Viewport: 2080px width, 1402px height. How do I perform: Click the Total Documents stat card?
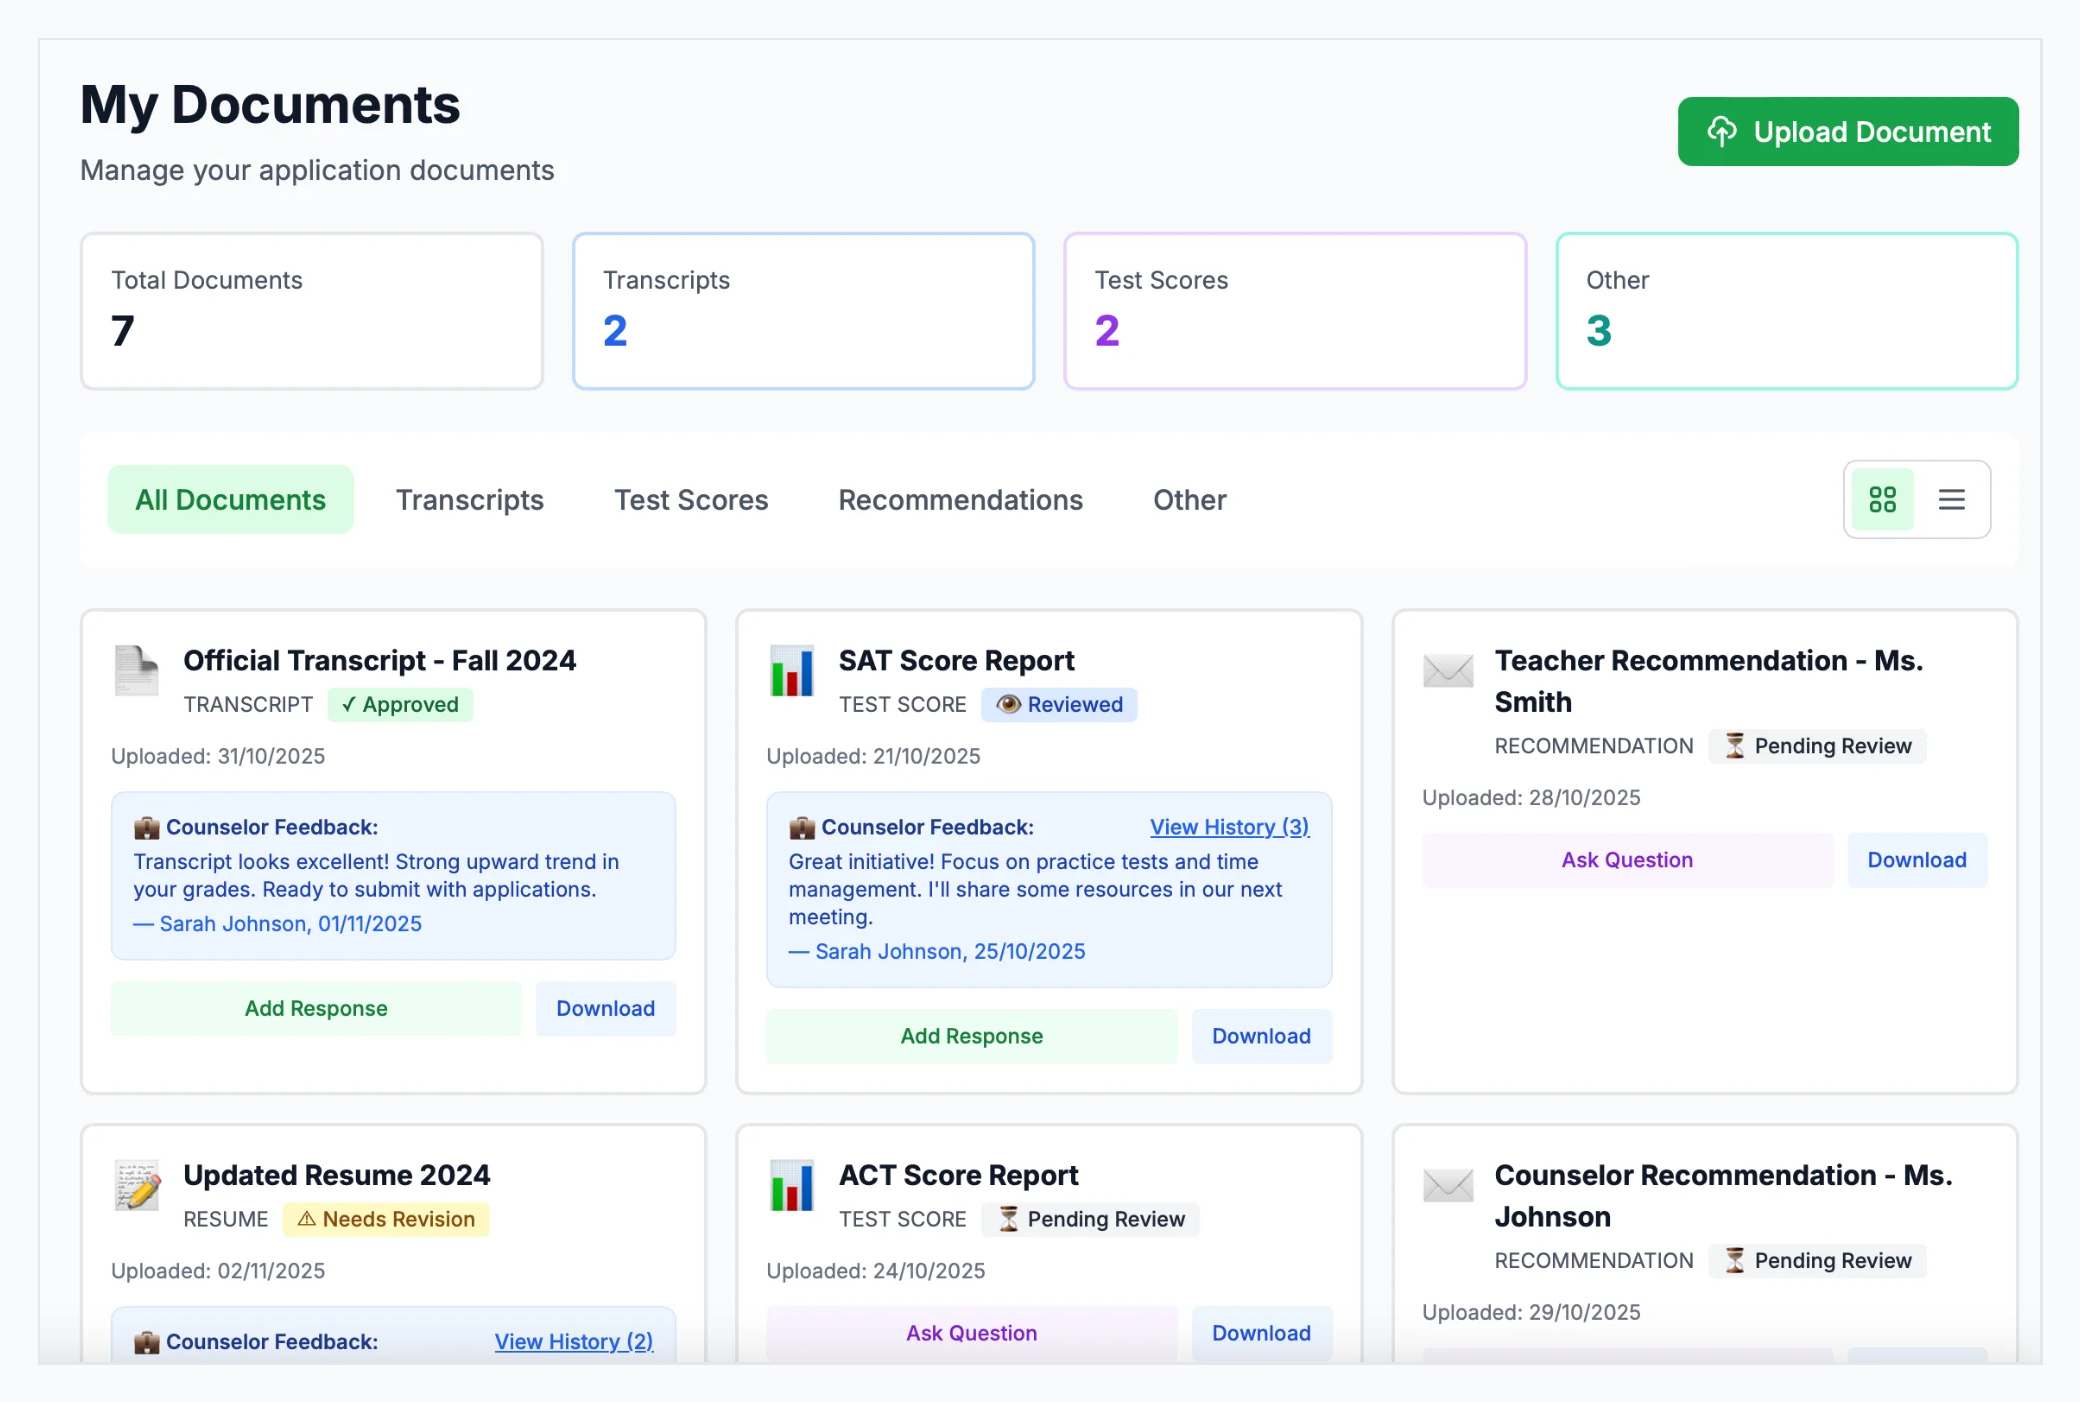pyautogui.click(x=312, y=310)
